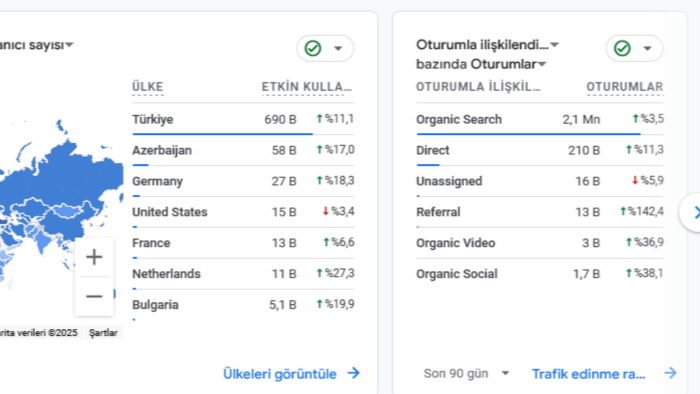
Task: Click the ÜLKE column header
Action: point(148,87)
